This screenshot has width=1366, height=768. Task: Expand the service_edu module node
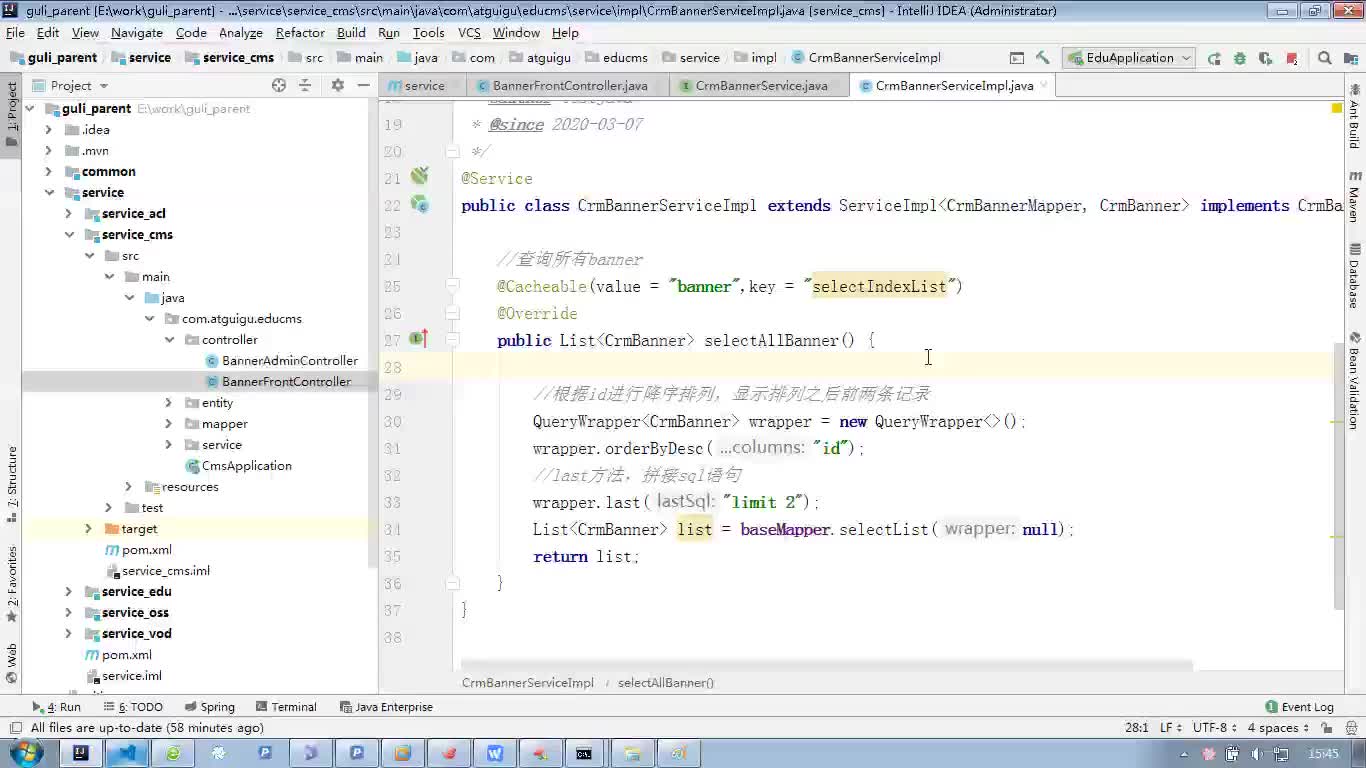[x=69, y=592]
